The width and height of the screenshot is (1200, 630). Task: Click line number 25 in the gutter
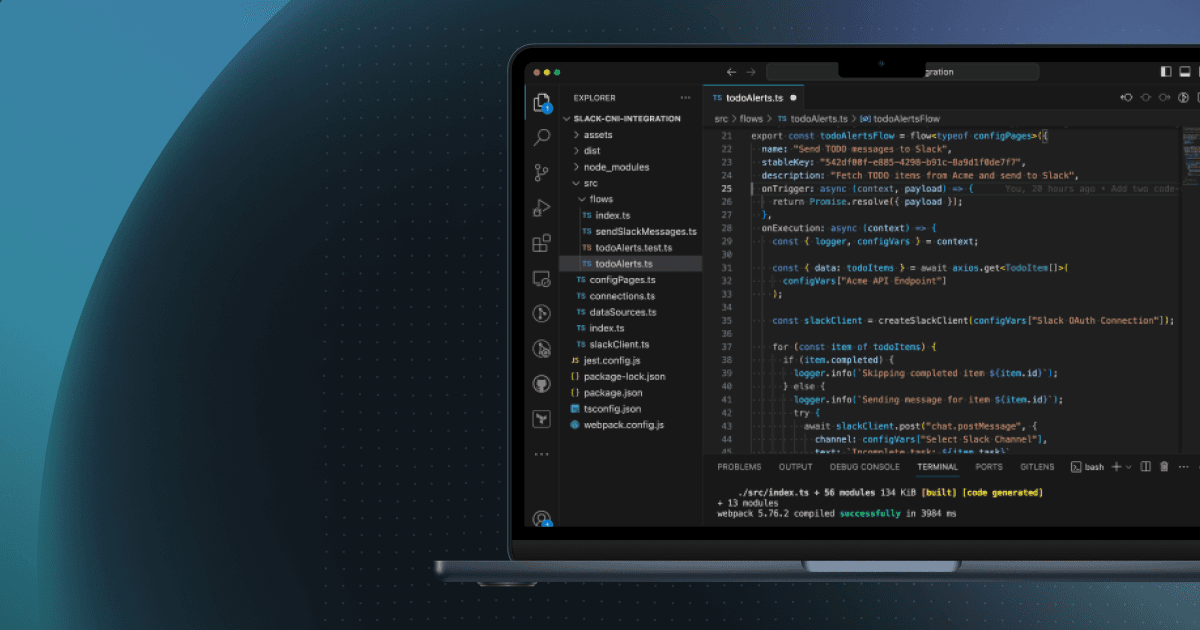pyautogui.click(x=727, y=188)
